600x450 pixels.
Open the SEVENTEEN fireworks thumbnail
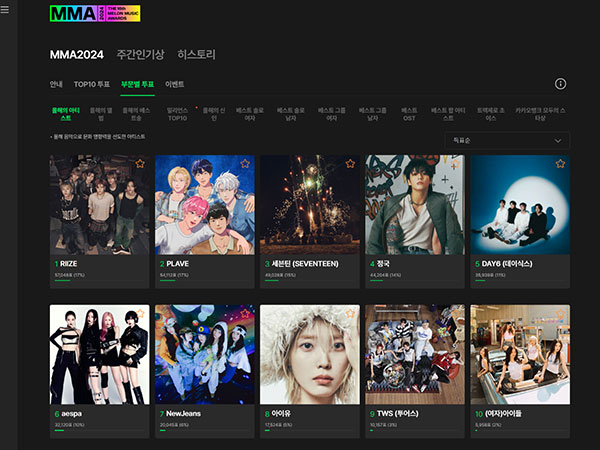[x=310, y=205]
